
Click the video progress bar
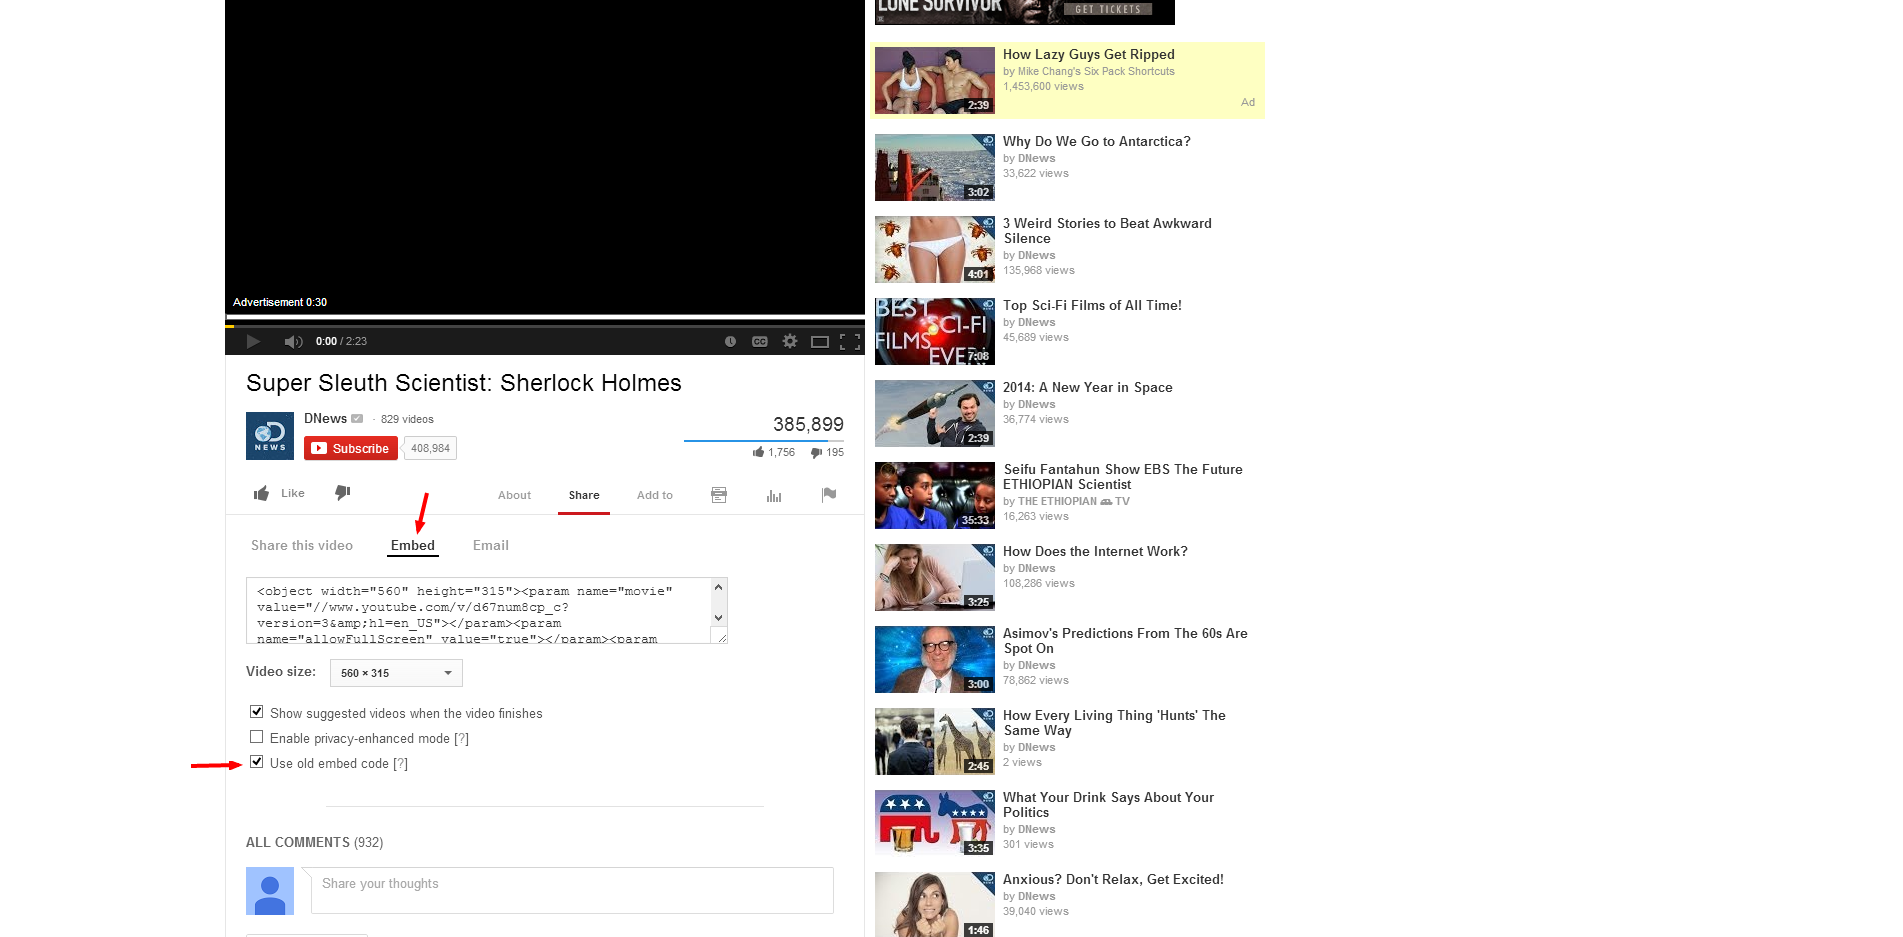tap(545, 325)
